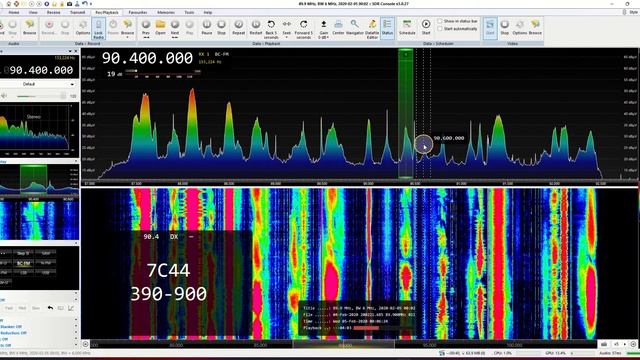Jump Forward 5 seconds in playback
The width and height of the screenshot is (640, 360).
tap(304, 29)
